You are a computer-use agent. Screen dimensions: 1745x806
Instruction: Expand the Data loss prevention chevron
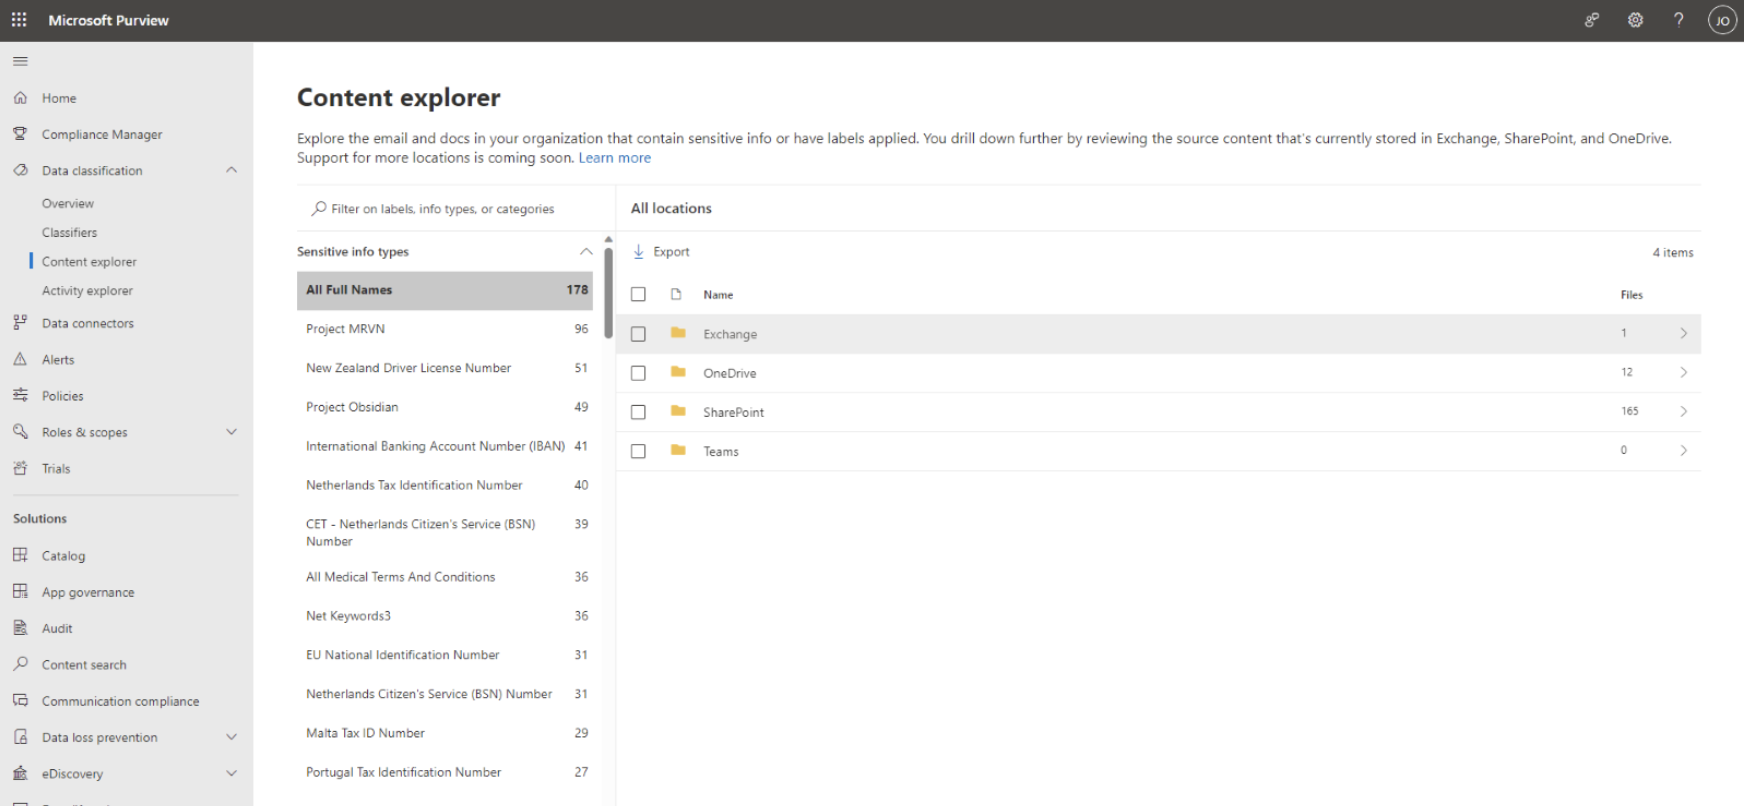coord(232,737)
